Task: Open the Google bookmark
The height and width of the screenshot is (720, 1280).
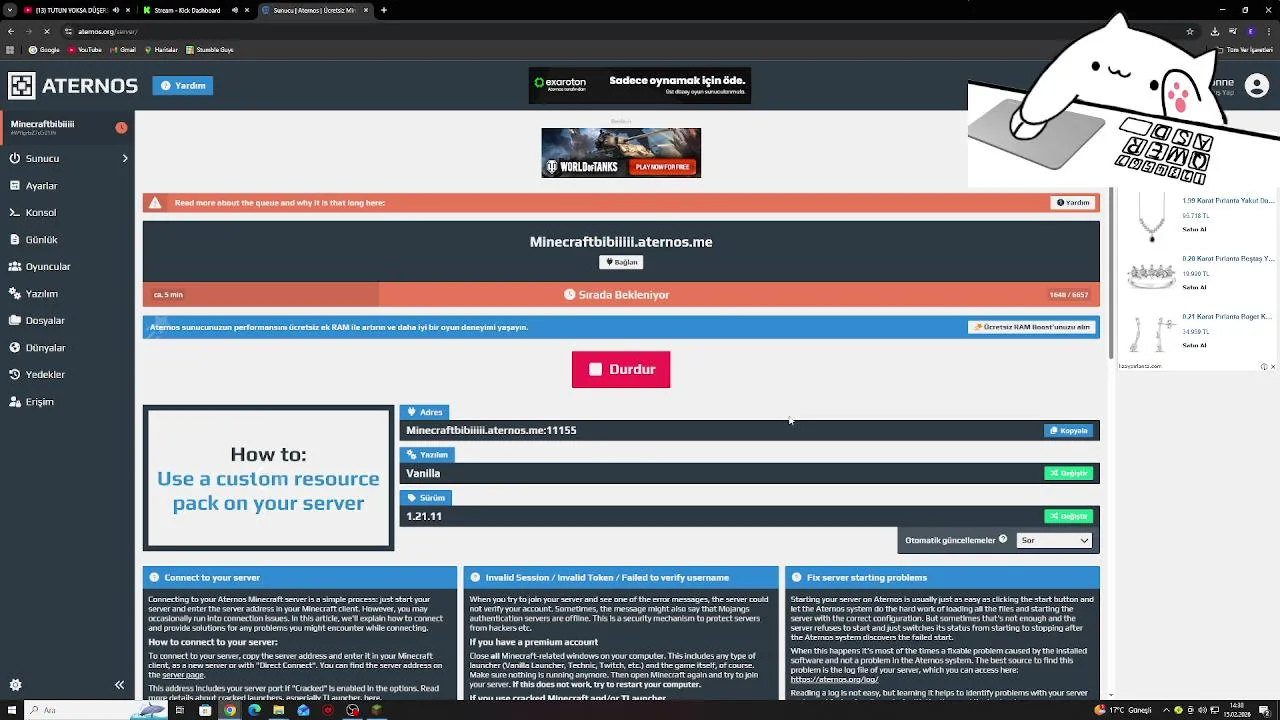Action: tap(44, 49)
